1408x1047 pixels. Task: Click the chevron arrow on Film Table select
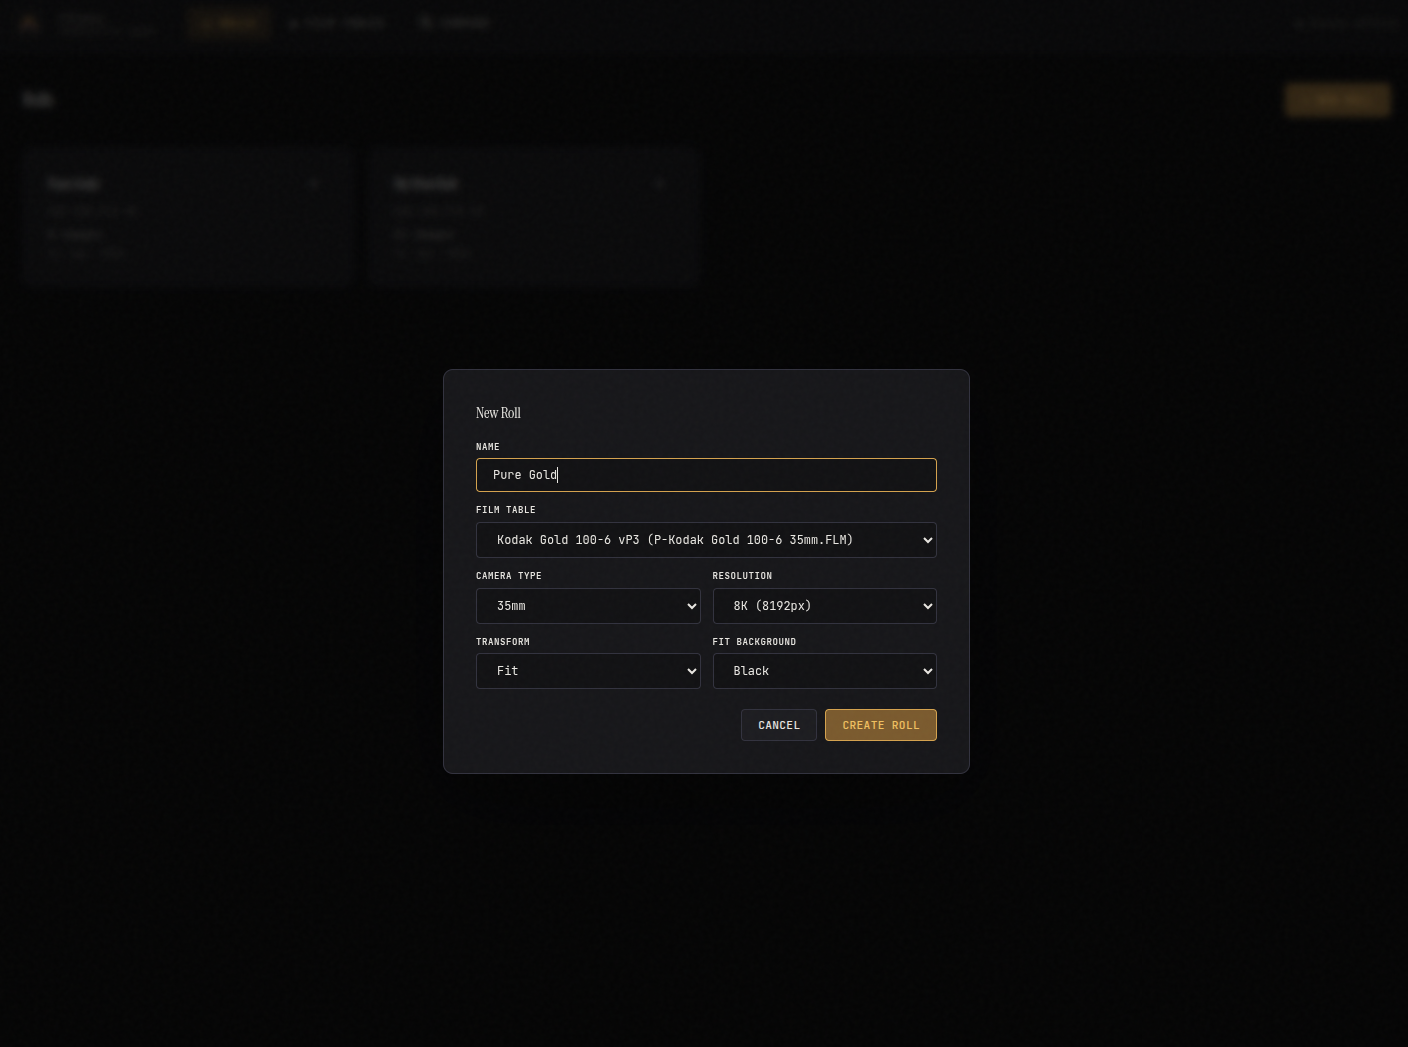point(927,540)
